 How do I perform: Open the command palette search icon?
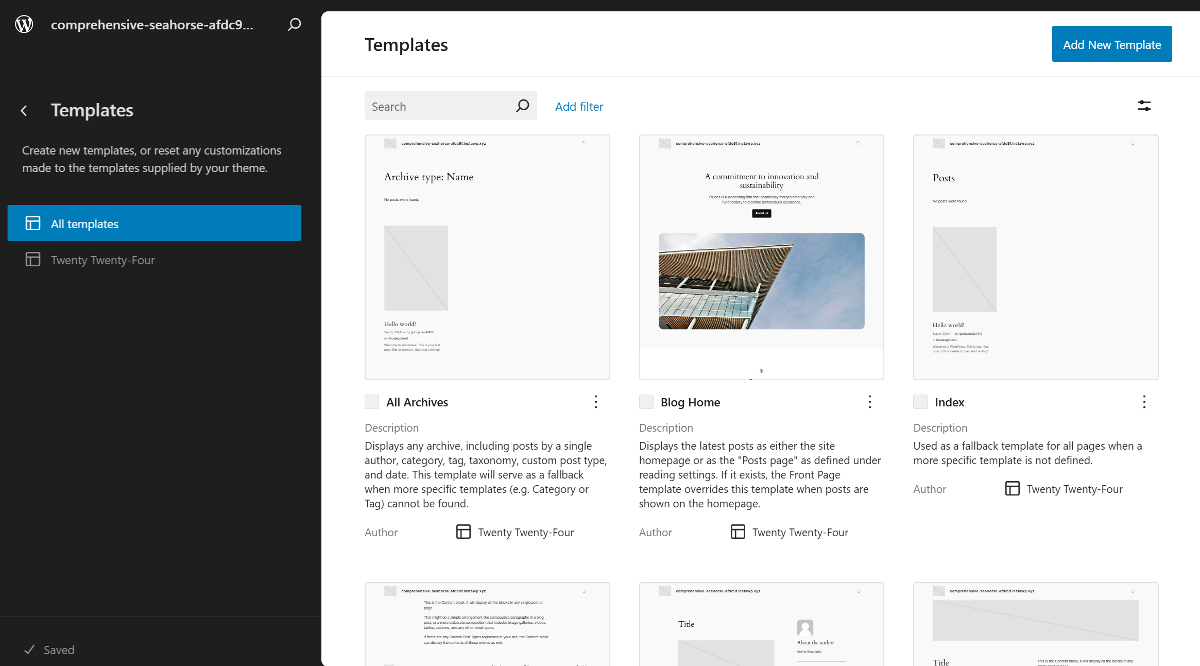tap(294, 25)
